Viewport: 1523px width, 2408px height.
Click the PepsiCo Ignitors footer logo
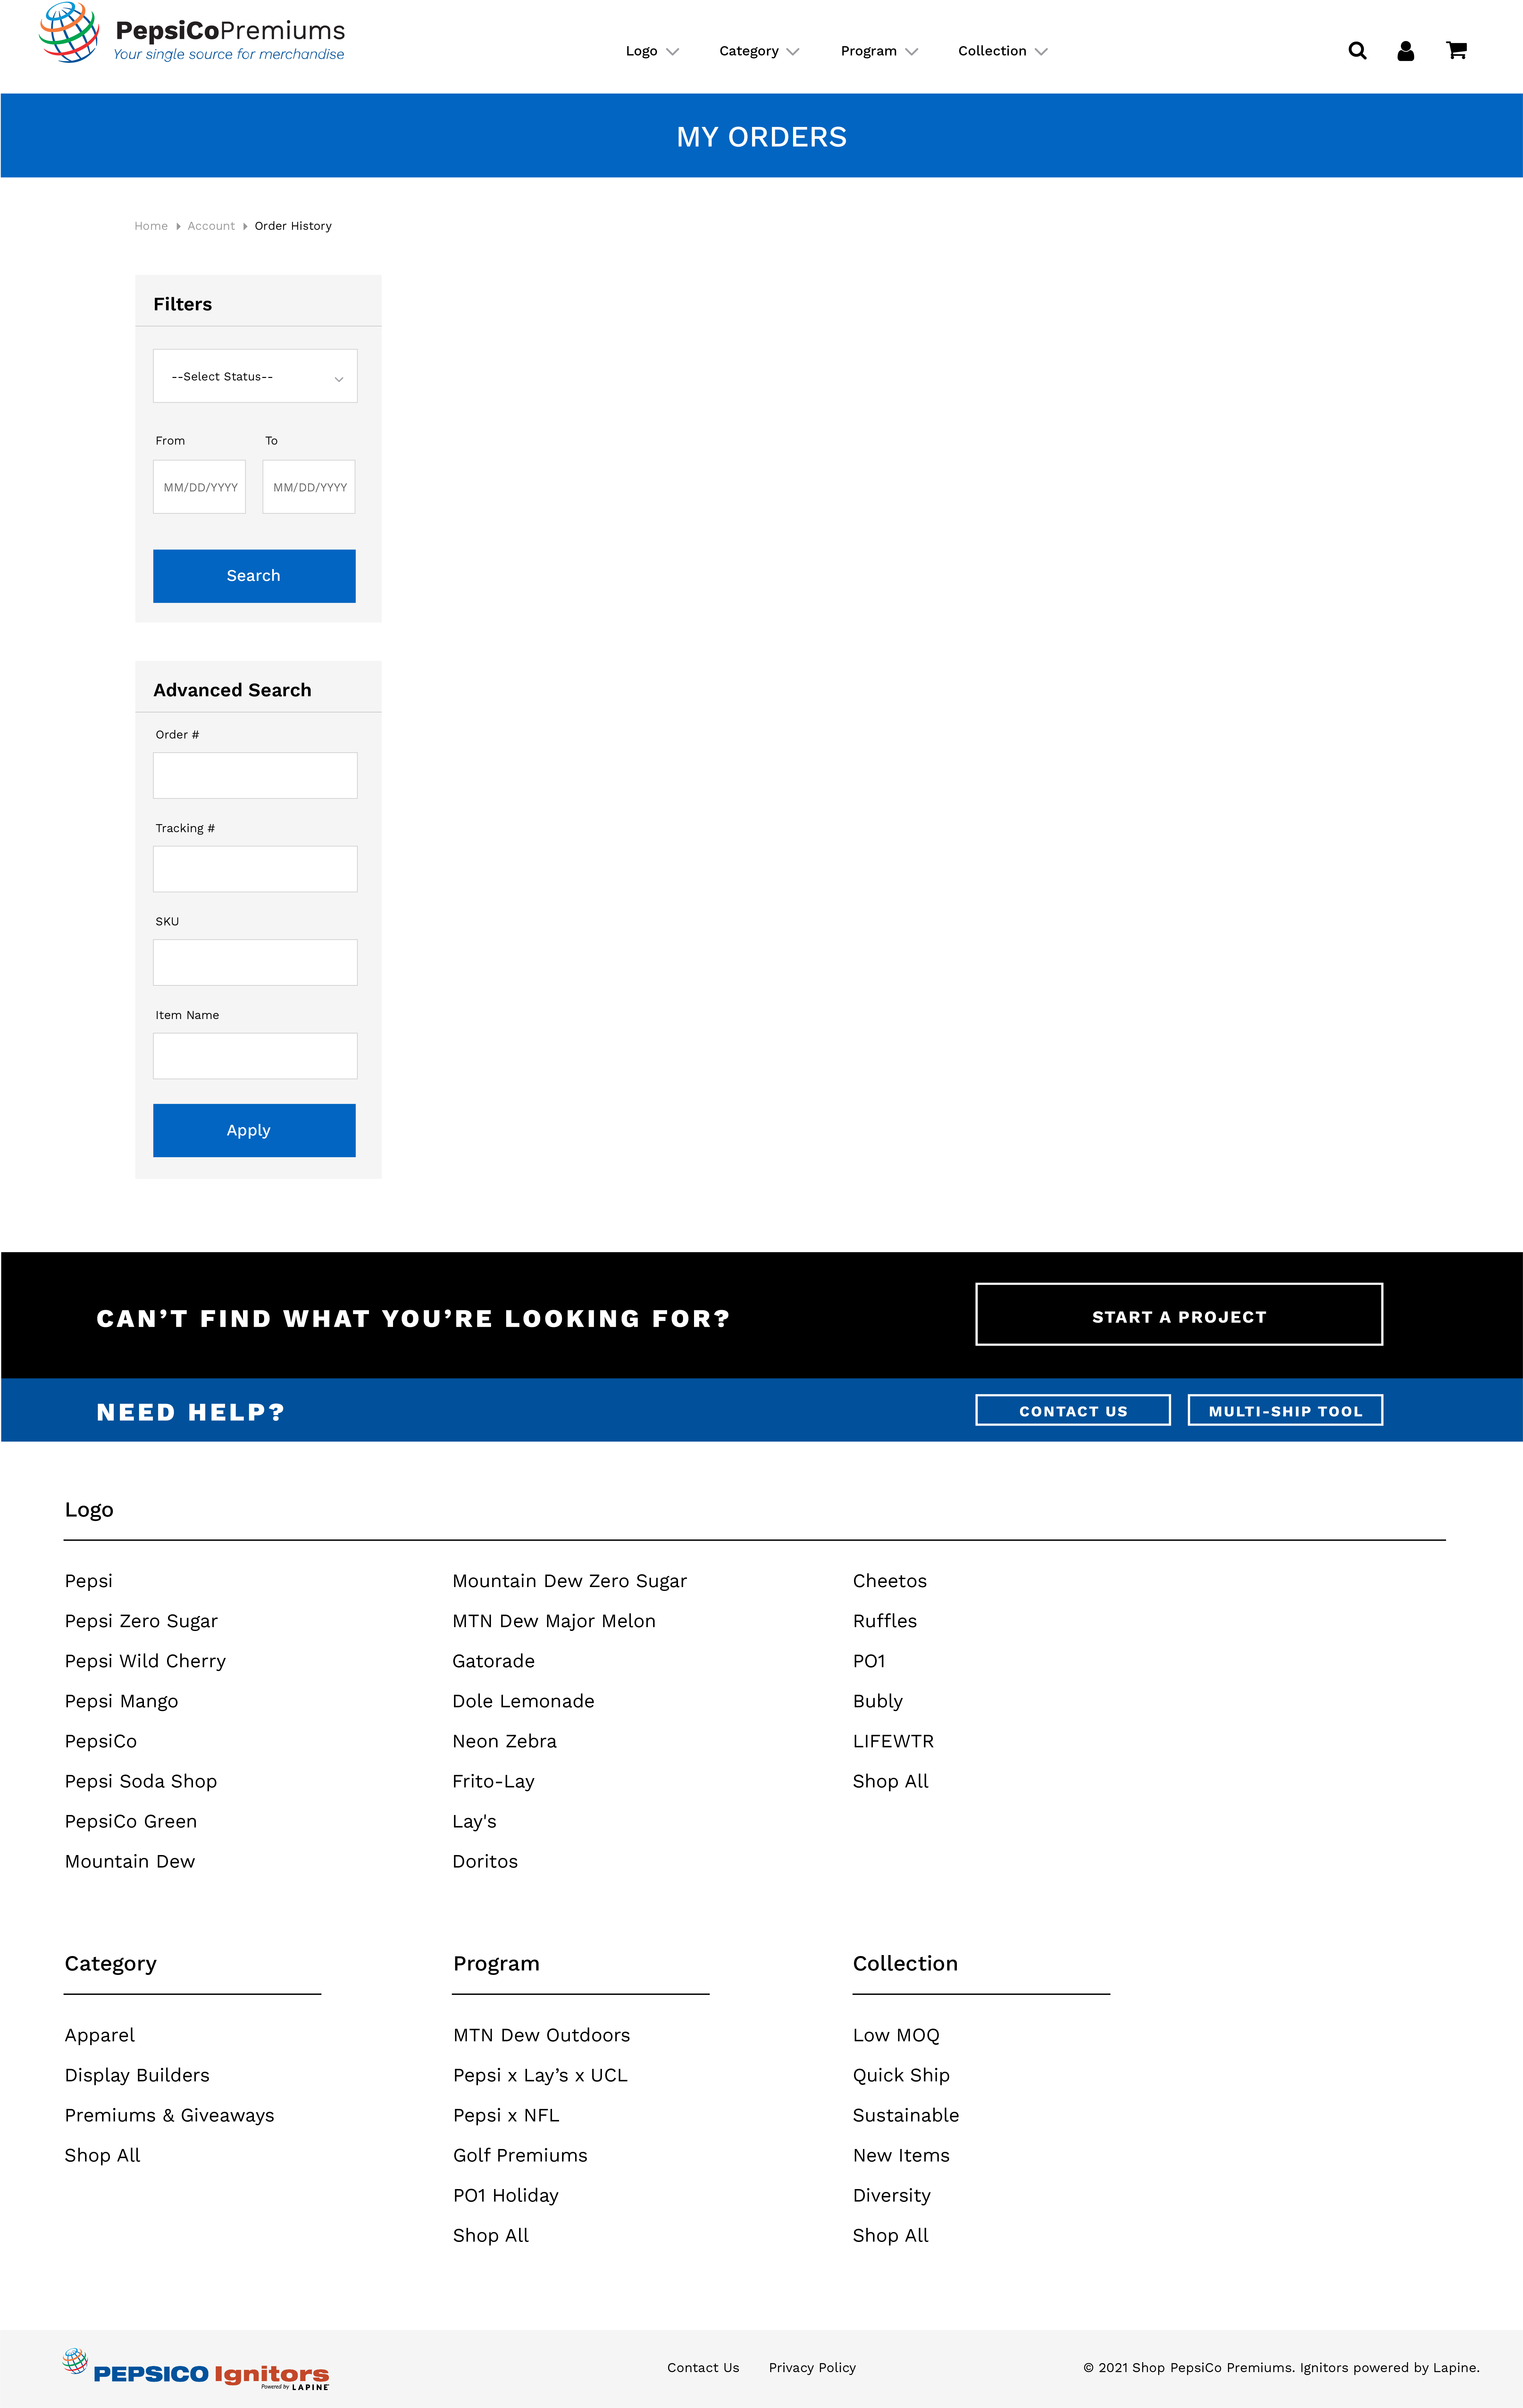point(196,2369)
